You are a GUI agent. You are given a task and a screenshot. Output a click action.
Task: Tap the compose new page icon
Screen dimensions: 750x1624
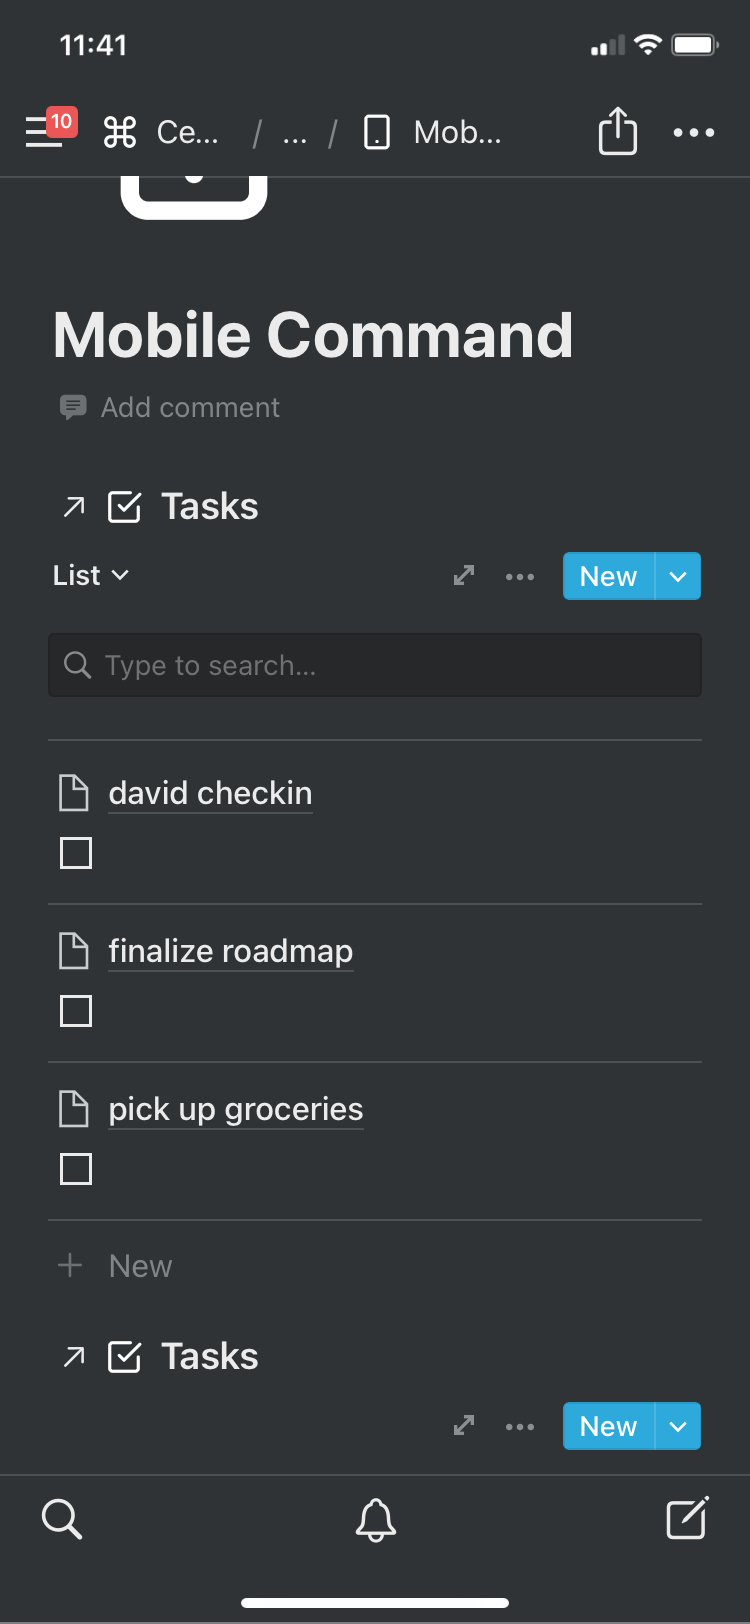pos(688,1518)
